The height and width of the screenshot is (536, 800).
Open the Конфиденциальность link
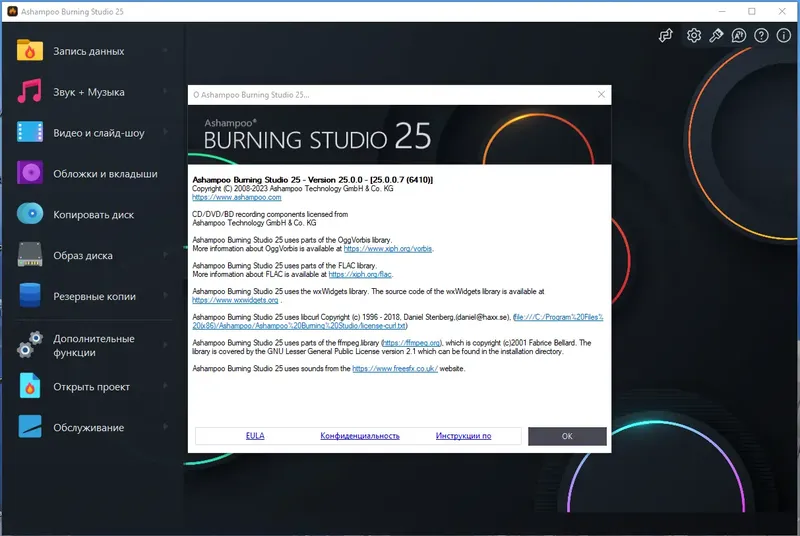(360, 436)
